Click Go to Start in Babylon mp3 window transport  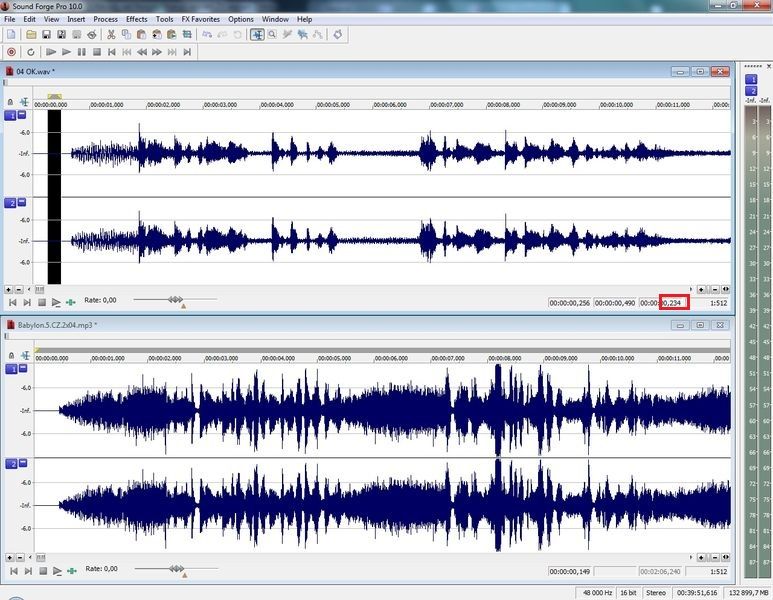pyautogui.click(x=14, y=571)
